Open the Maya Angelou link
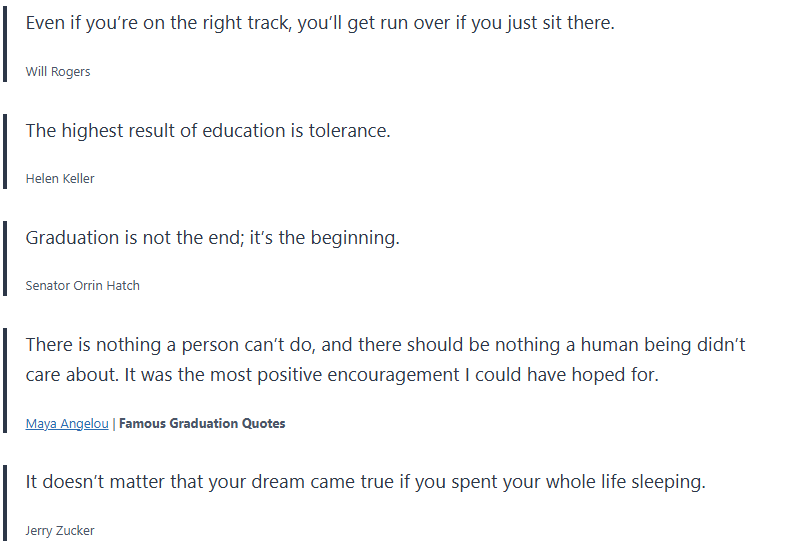 tap(67, 423)
